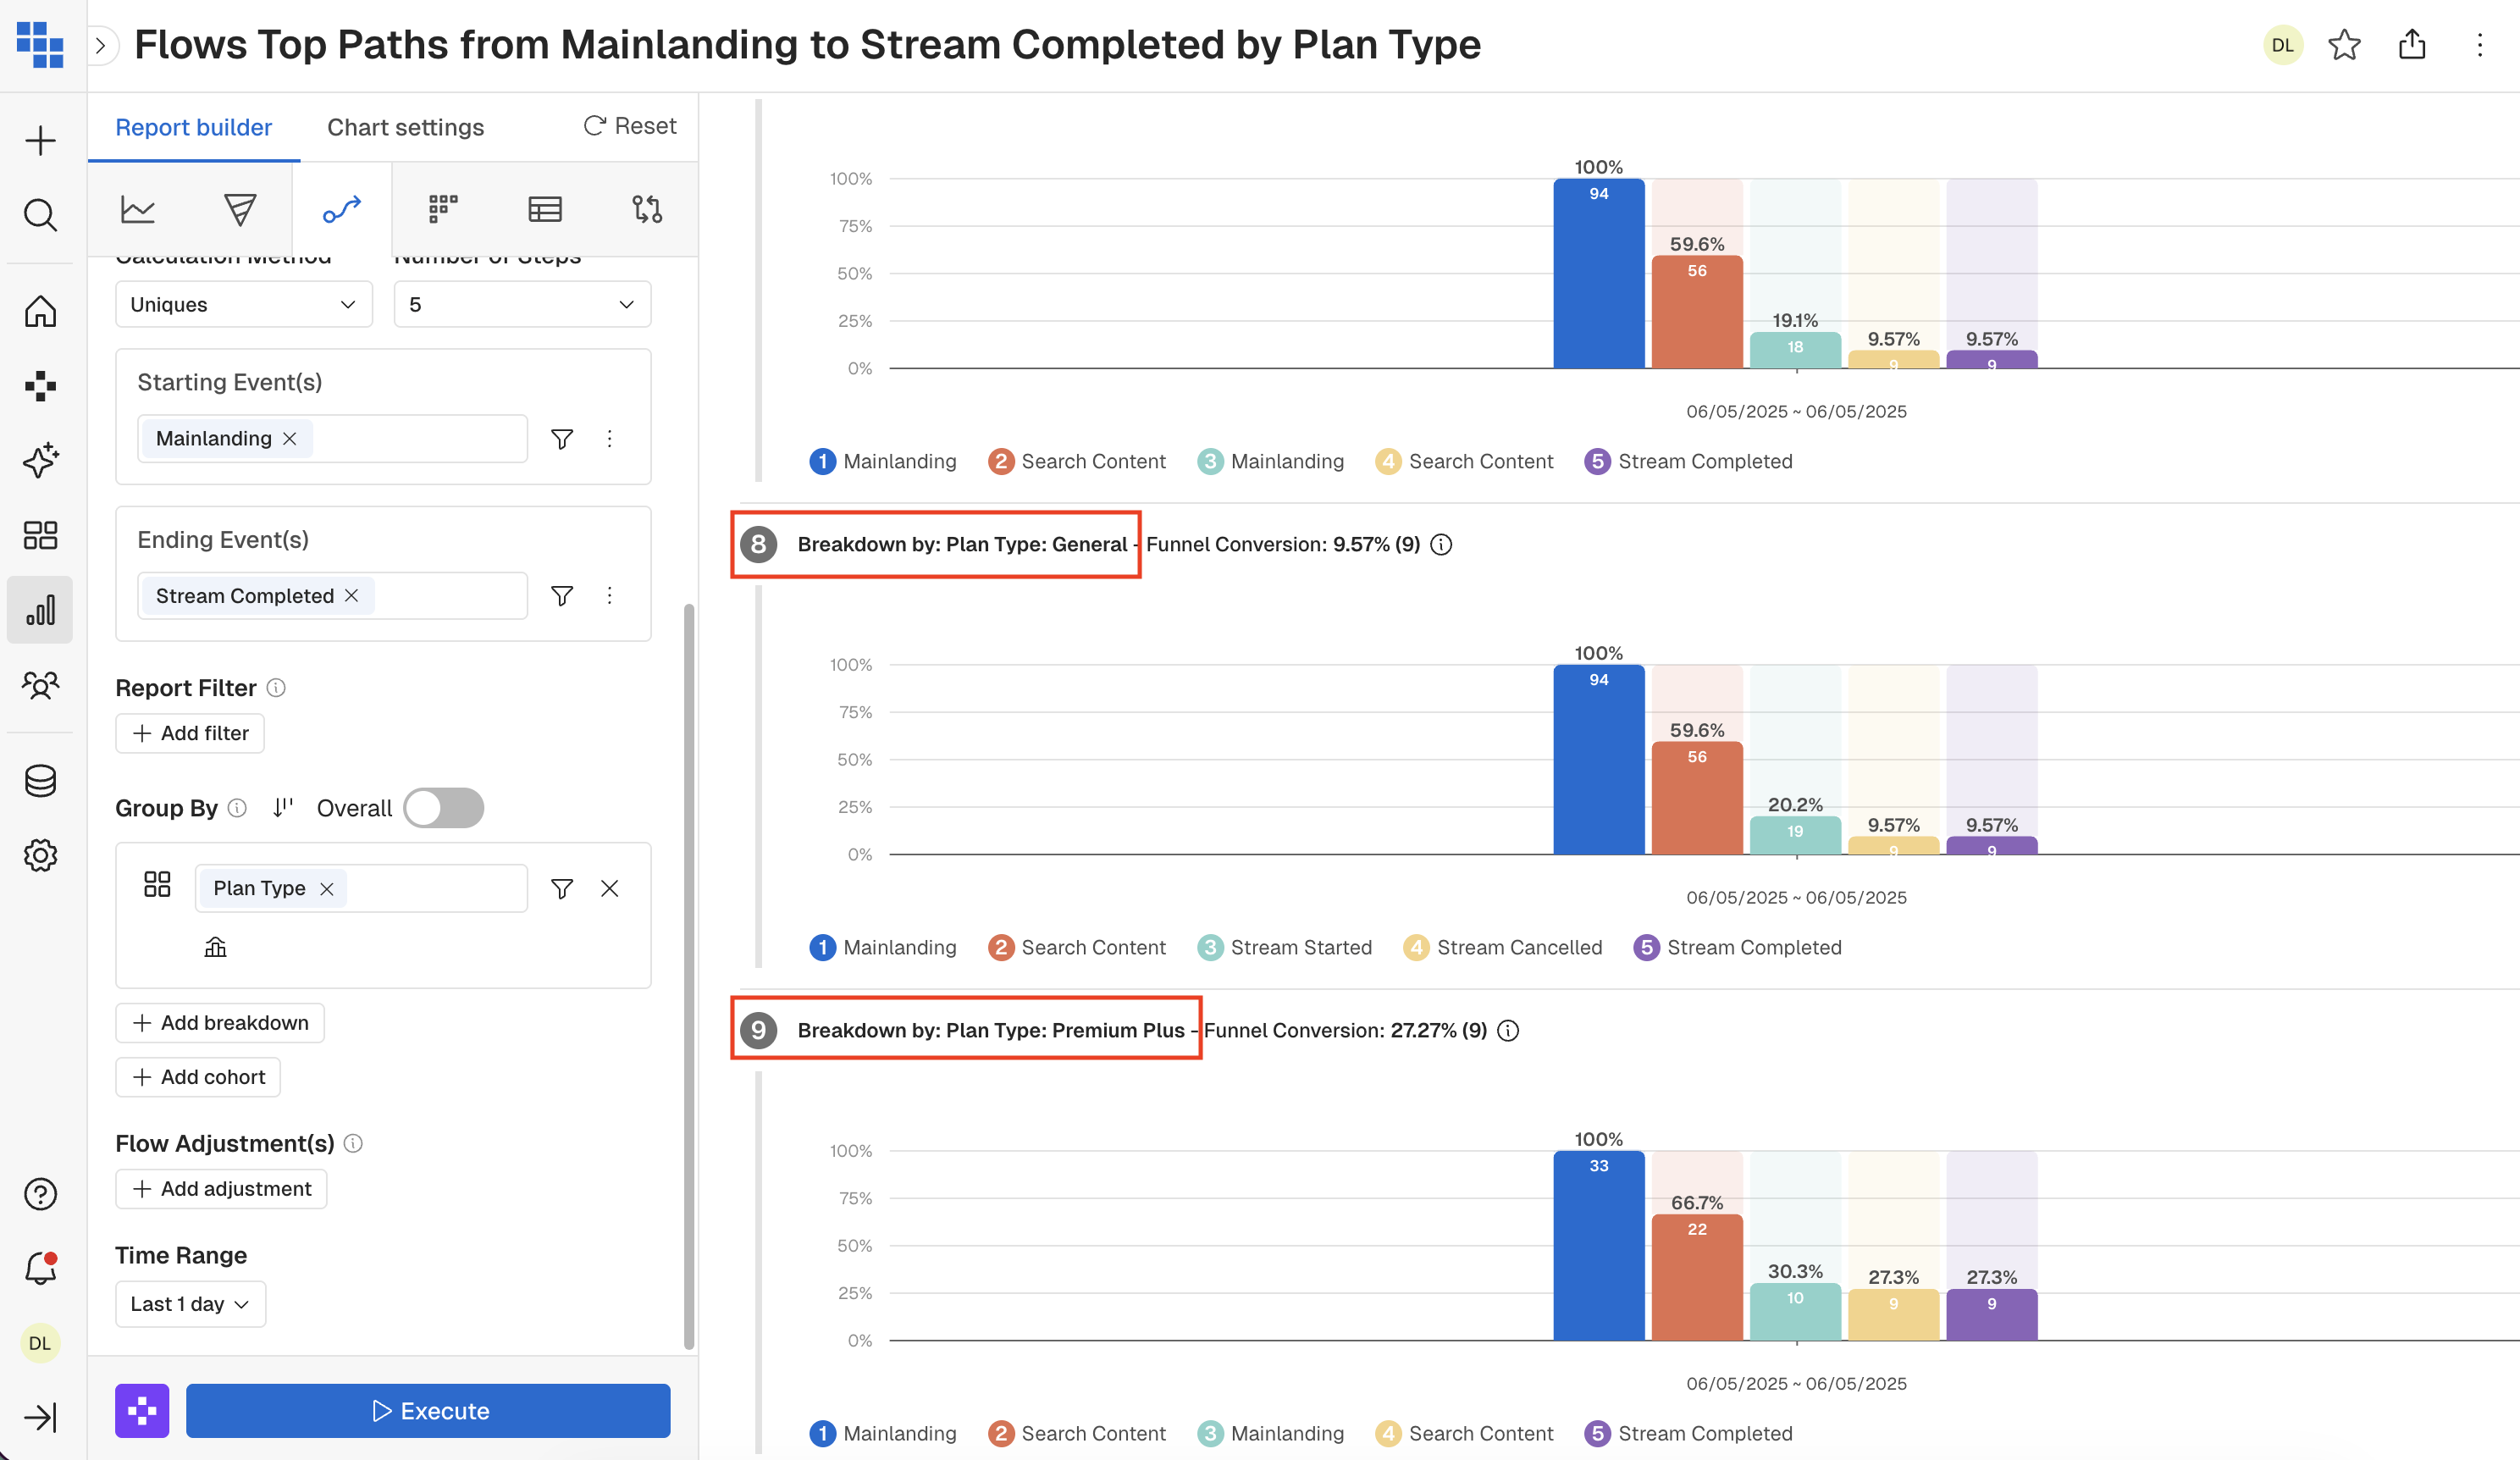Open notifications bell in left sidebar
The image size is (2520, 1460).
coord(40,1268)
